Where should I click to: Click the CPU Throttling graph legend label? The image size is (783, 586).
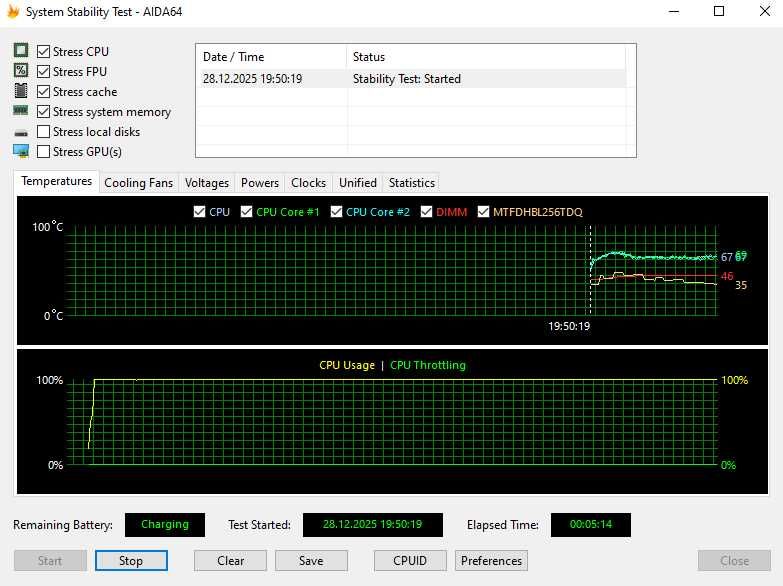[427, 365]
